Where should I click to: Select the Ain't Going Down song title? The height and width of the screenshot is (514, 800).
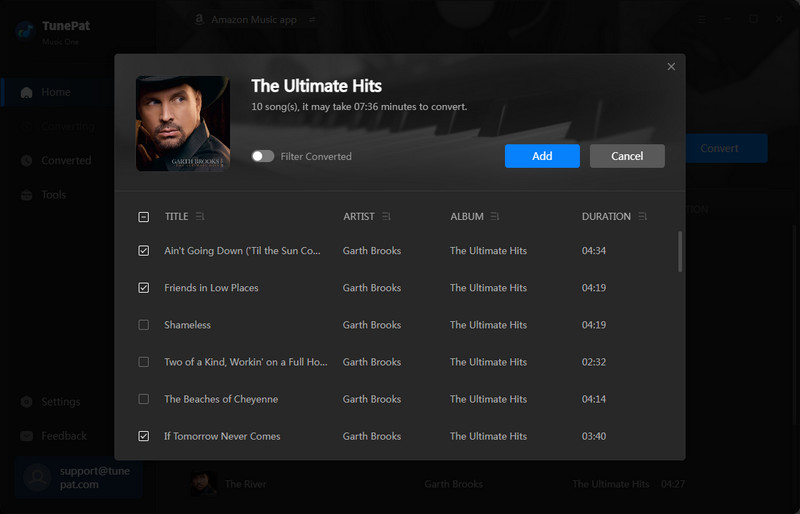[242, 251]
